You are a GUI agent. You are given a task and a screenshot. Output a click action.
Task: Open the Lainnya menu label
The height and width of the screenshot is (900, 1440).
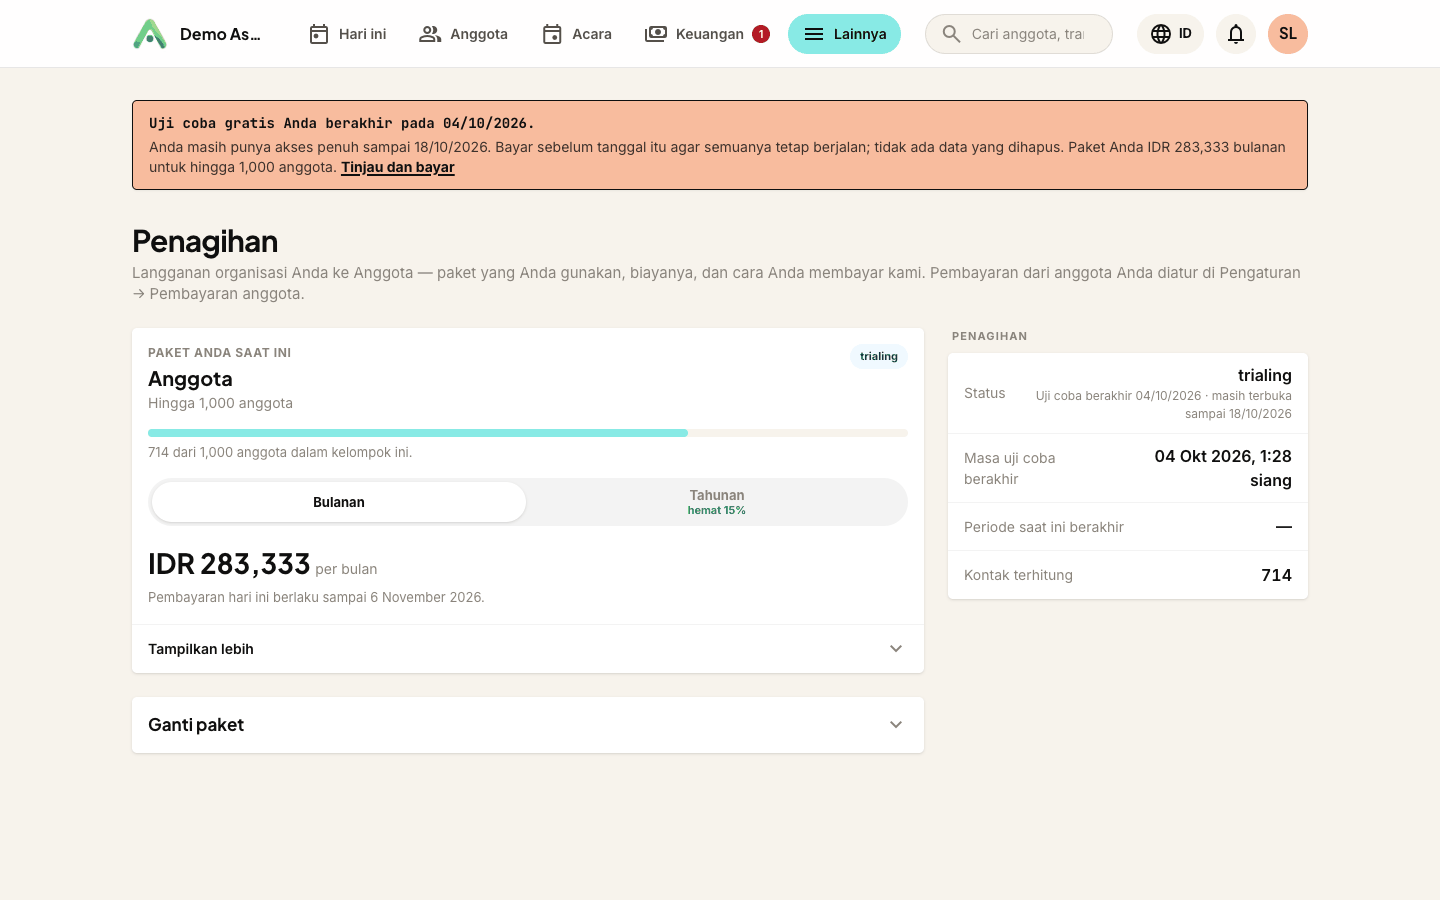860,34
